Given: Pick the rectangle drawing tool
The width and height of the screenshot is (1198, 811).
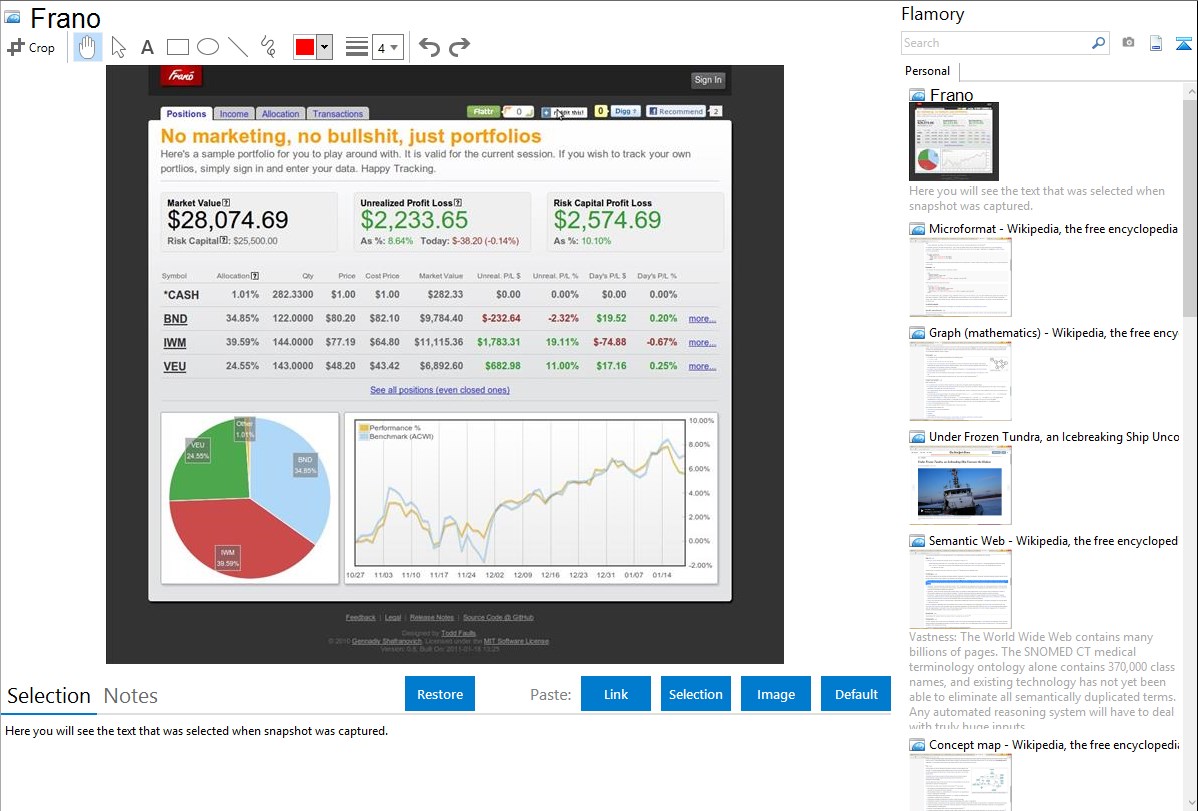Looking at the screenshot, I should pos(177,47).
